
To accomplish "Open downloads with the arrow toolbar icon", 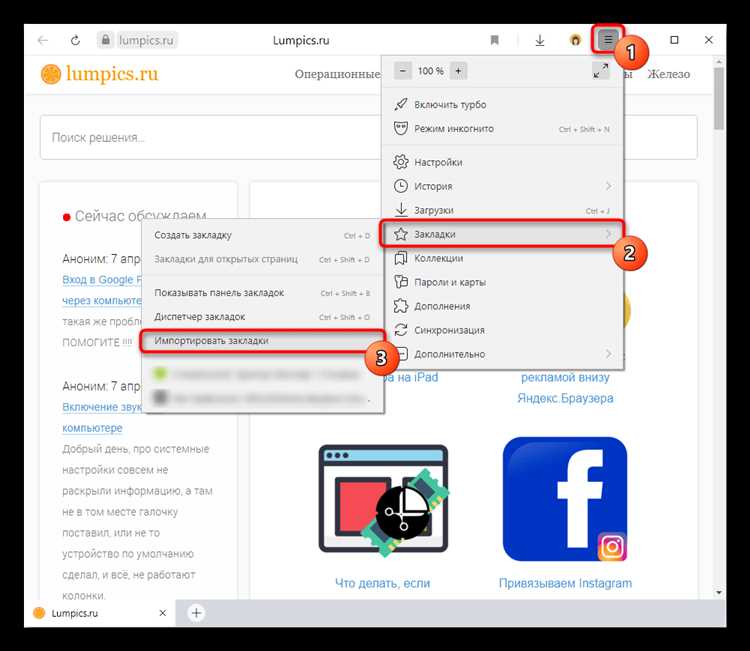I will [x=540, y=40].
